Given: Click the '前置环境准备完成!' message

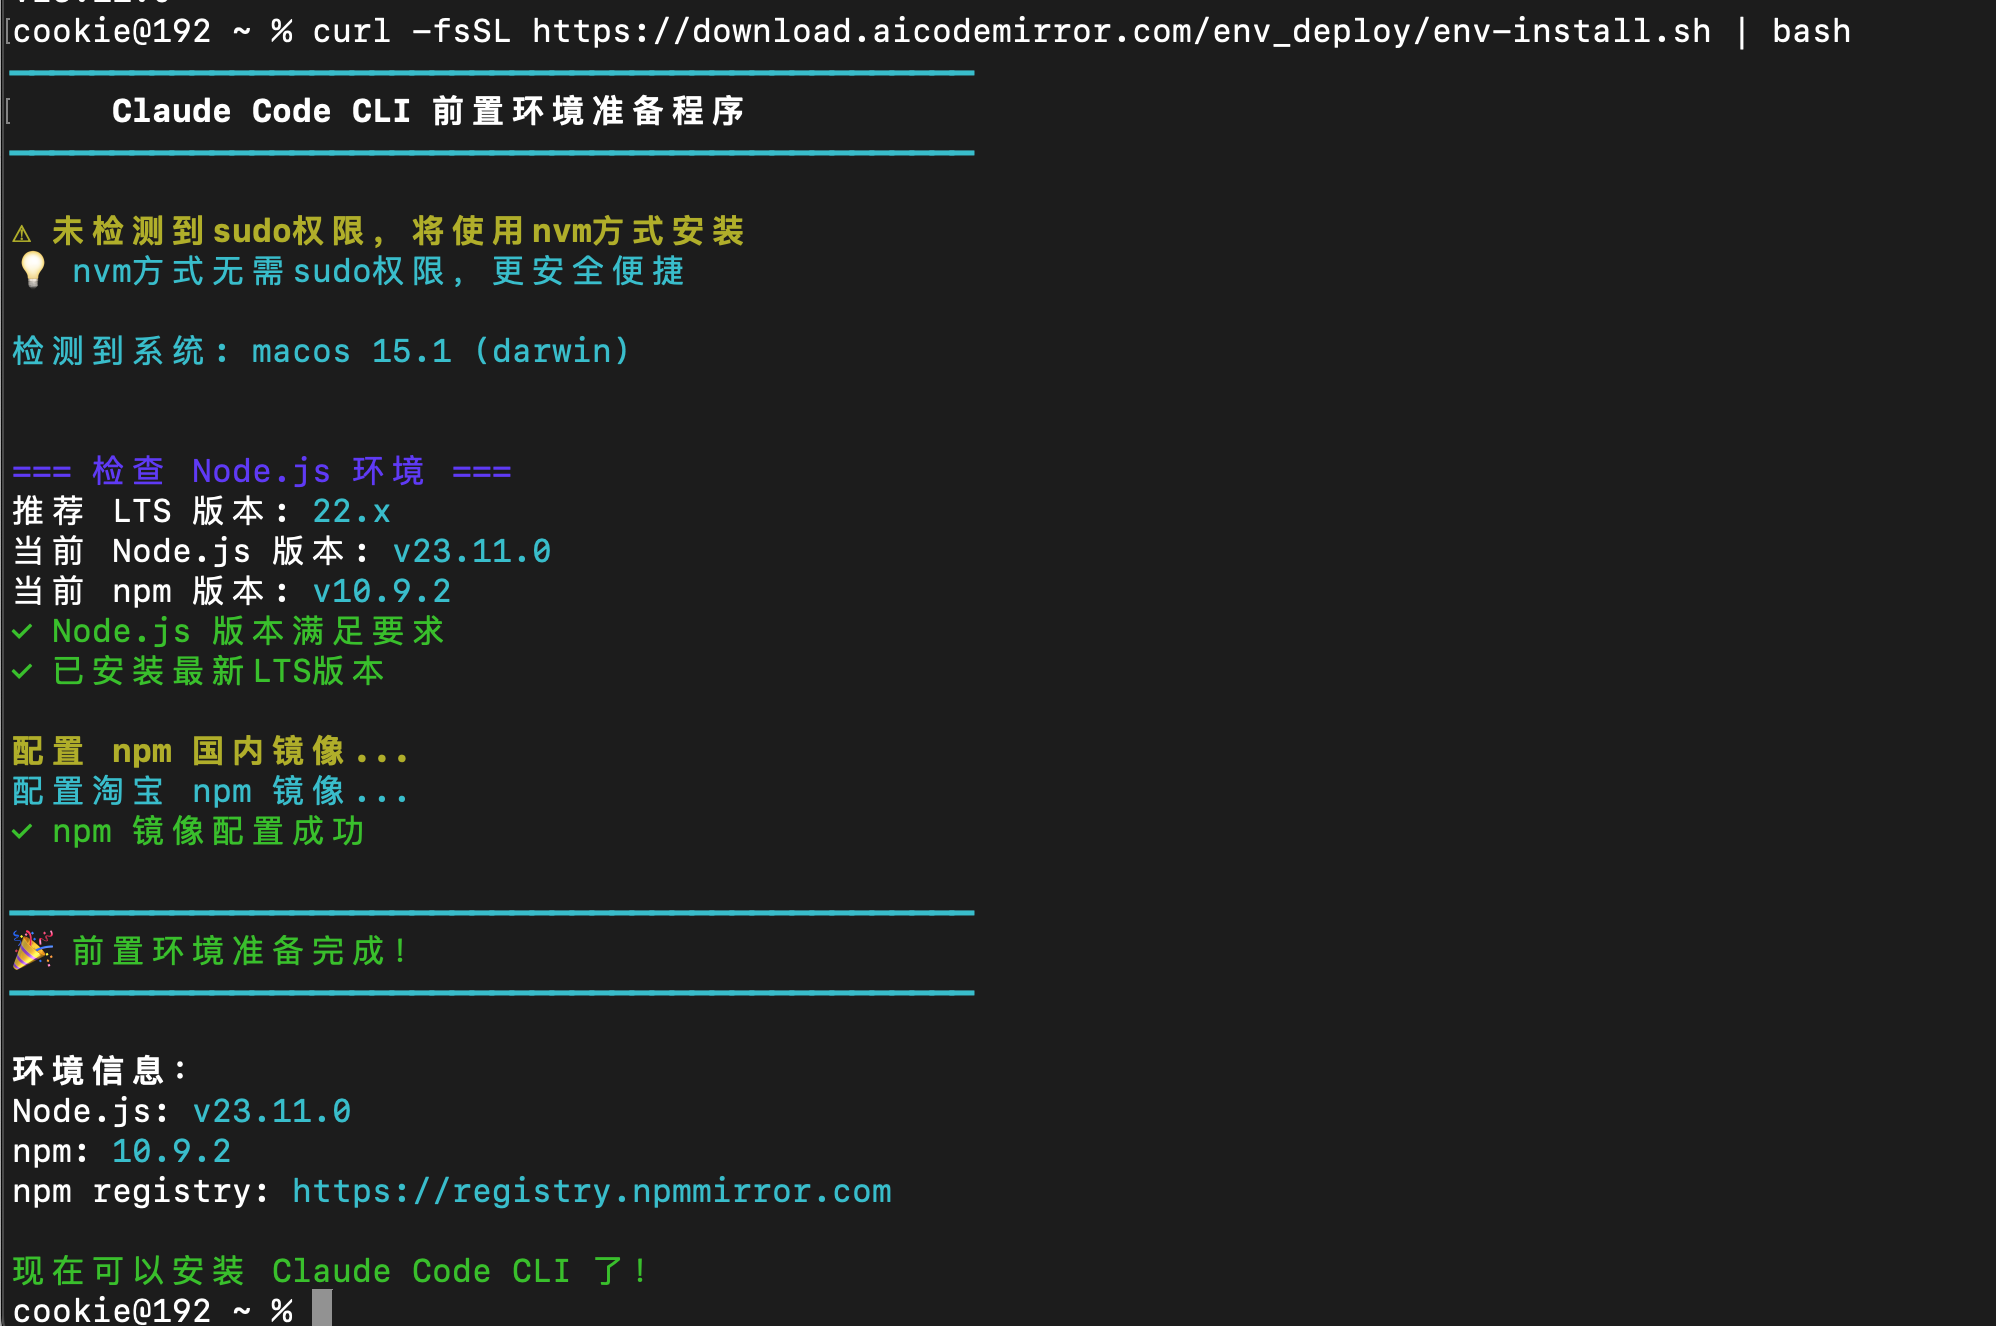Looking at the screenshot, I should (x=238, y=951).
